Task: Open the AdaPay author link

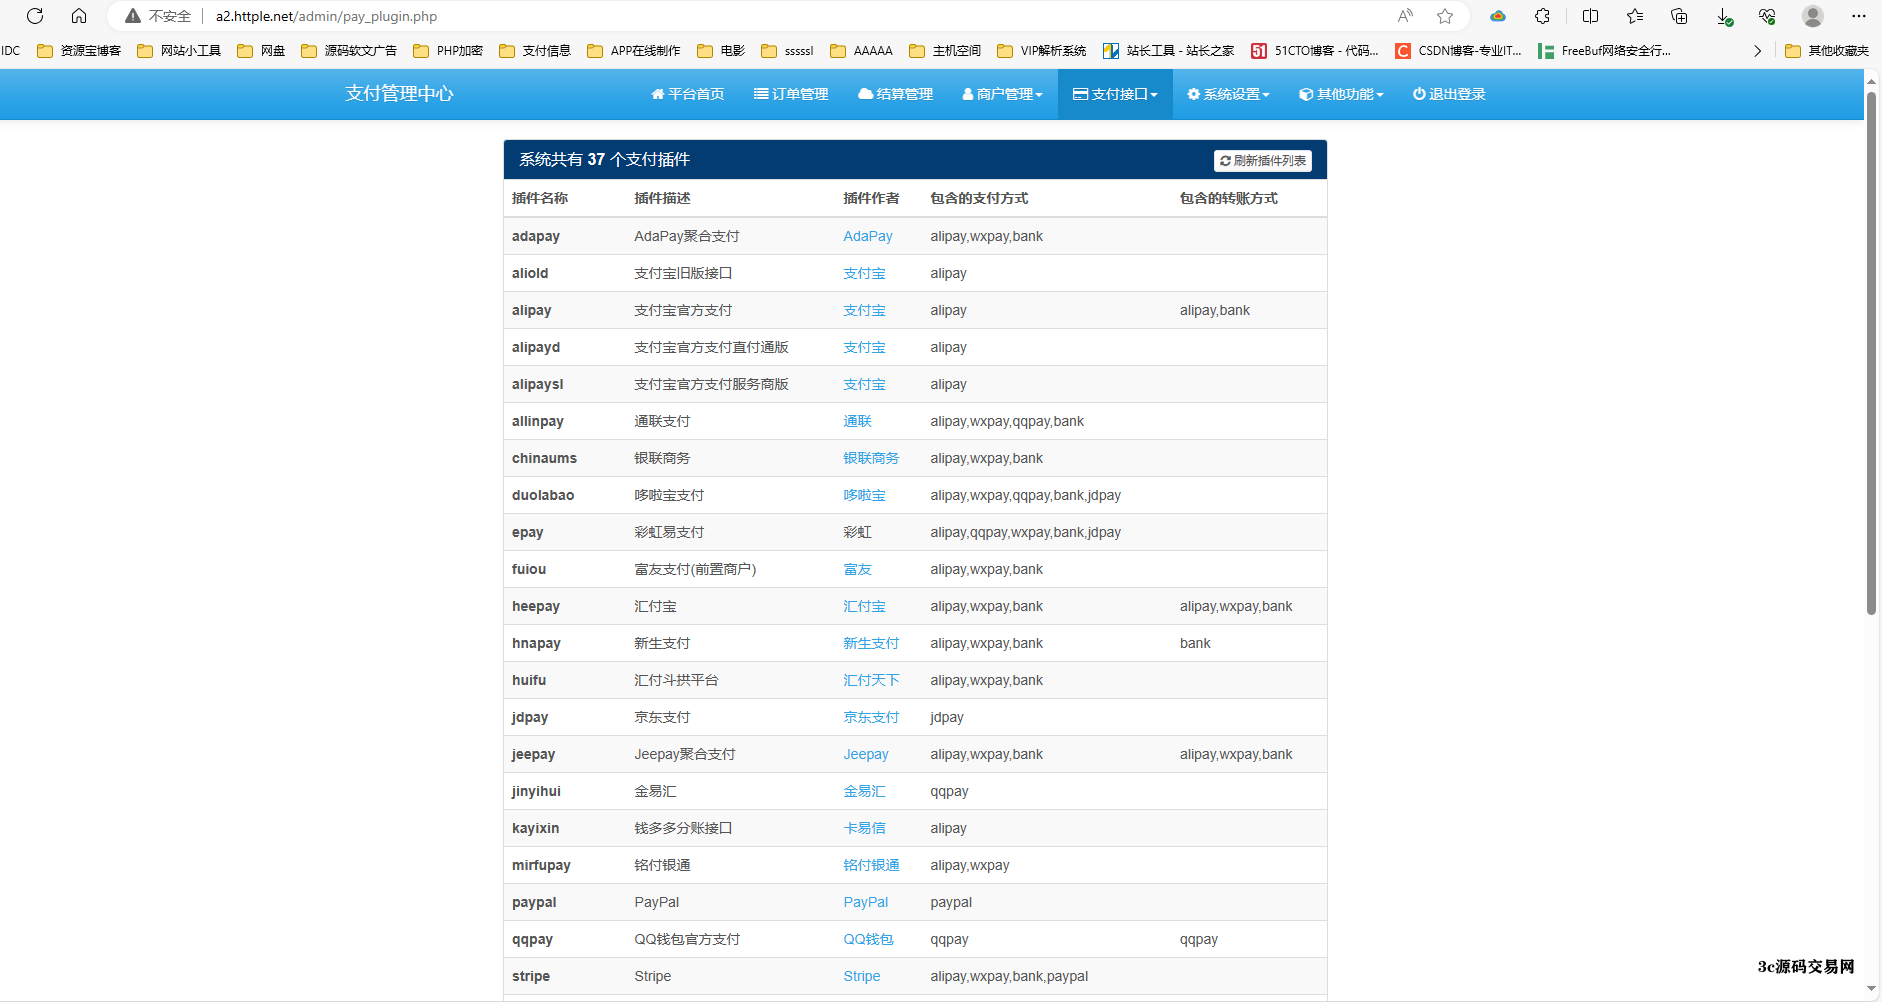Action: tap(868, 236)
